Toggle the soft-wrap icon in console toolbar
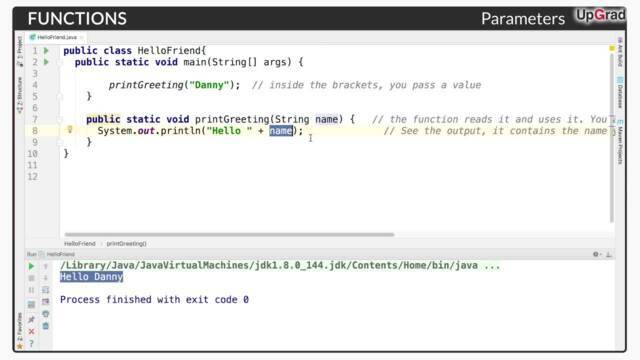 [x=46, y=290]
